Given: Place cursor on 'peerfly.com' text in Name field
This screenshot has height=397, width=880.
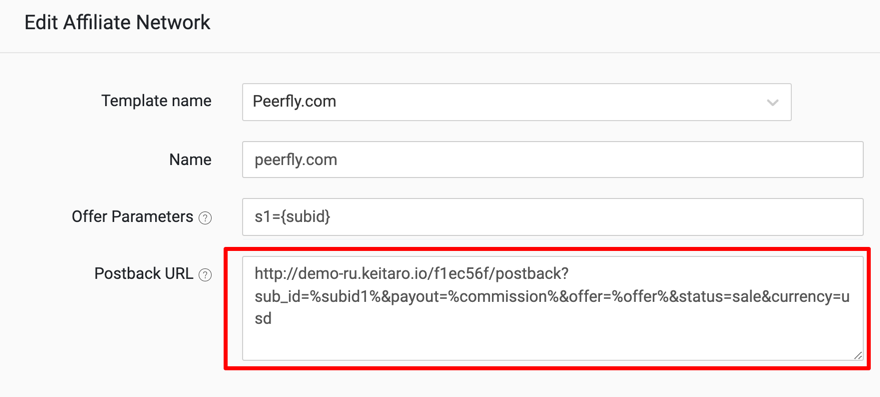Looking at the screenshot, I should coord(296,160).
